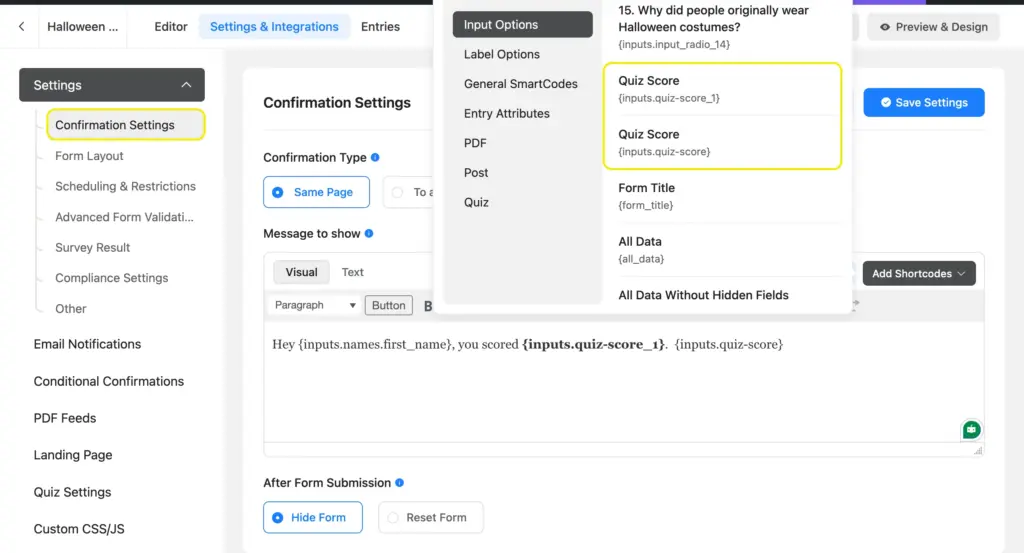The height and width of the screenshot is (553, 1024).
Task: Select the Reset Form radio option
Action: pyautogui.click(x=431, y=517)
